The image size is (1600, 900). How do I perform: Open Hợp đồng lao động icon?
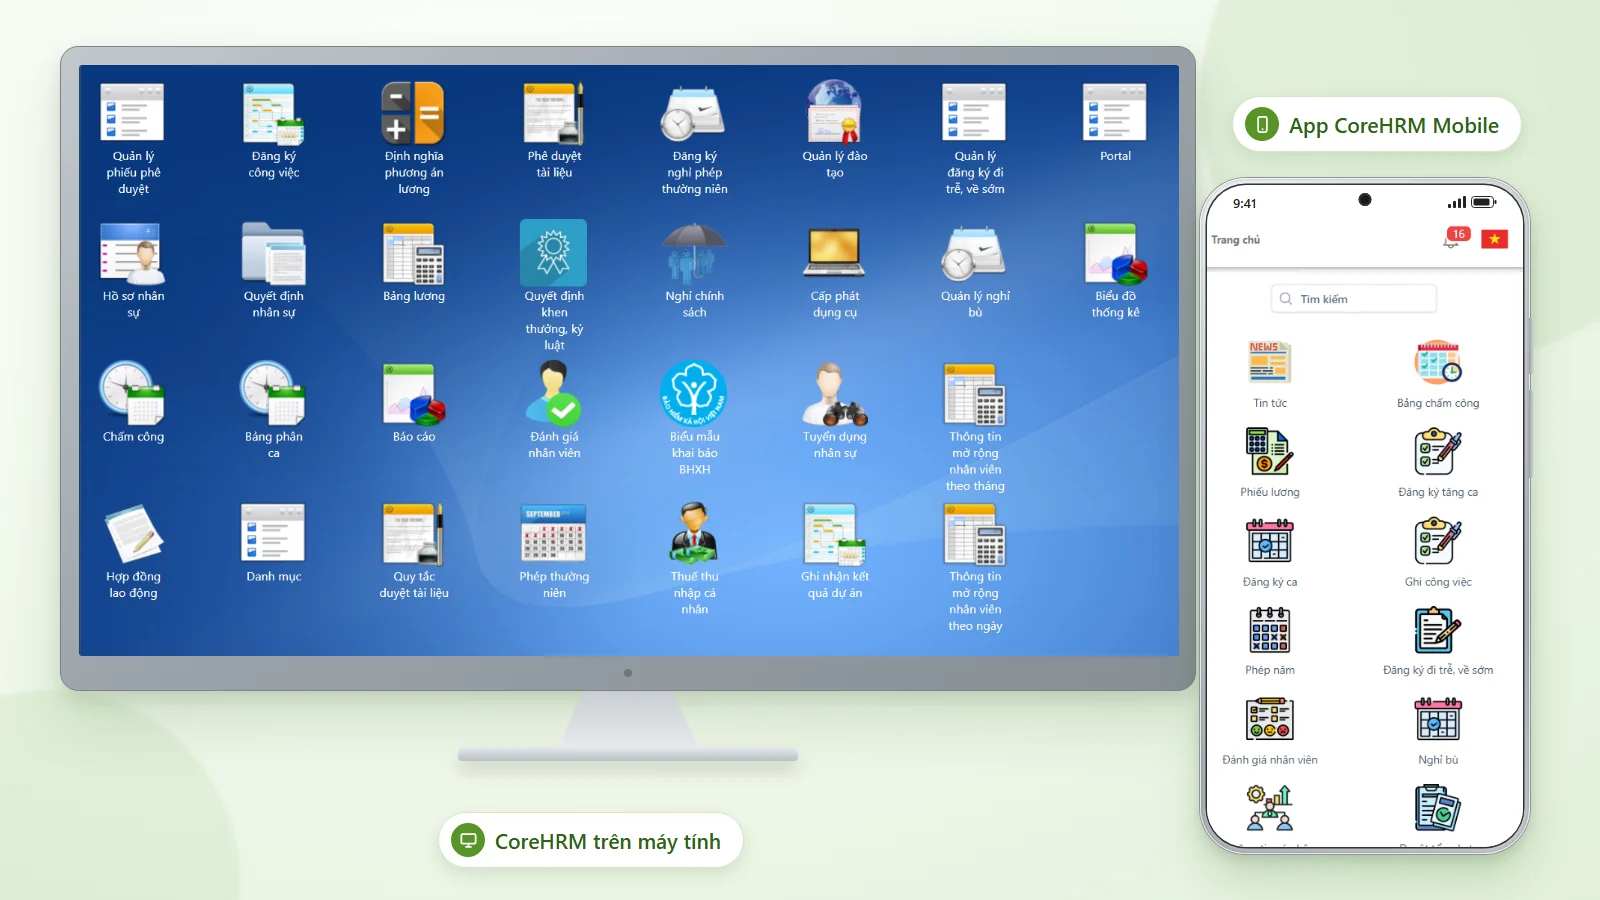[x=133, y=533]
